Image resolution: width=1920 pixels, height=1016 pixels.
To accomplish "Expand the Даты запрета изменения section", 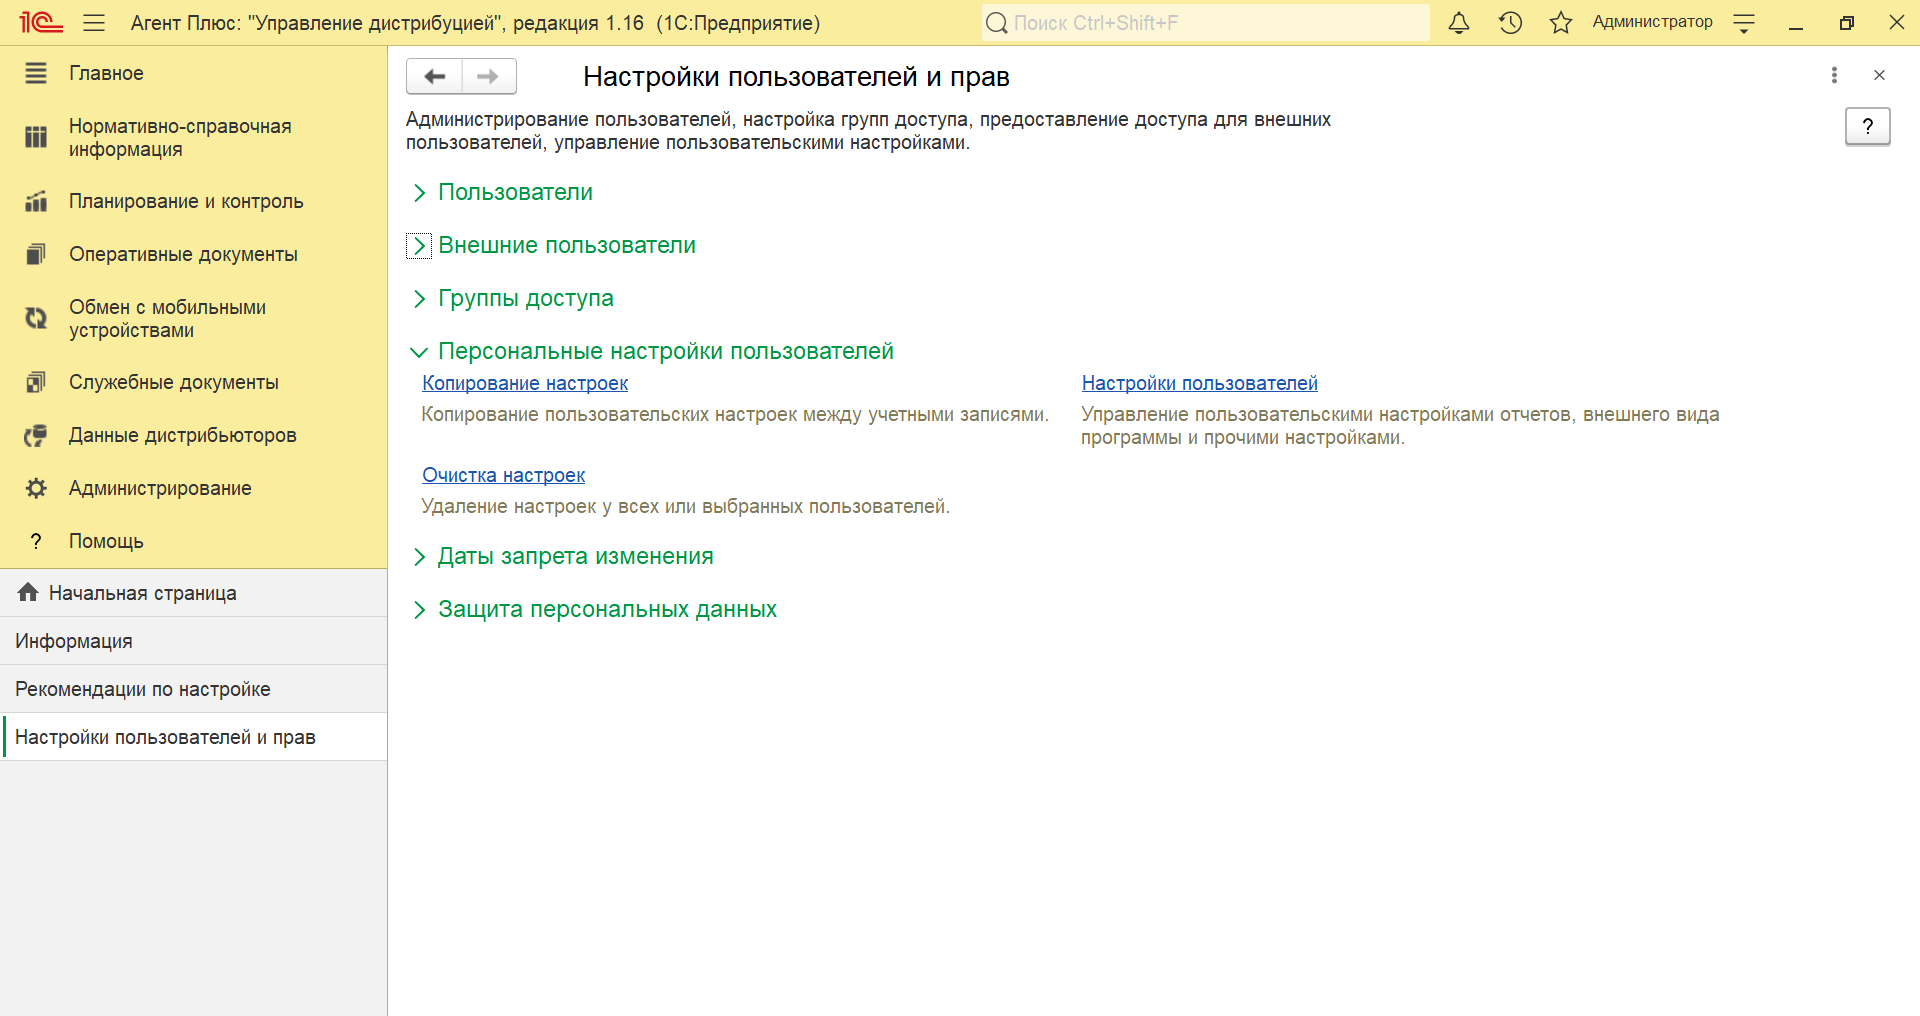I will click(x=419, y=557).
